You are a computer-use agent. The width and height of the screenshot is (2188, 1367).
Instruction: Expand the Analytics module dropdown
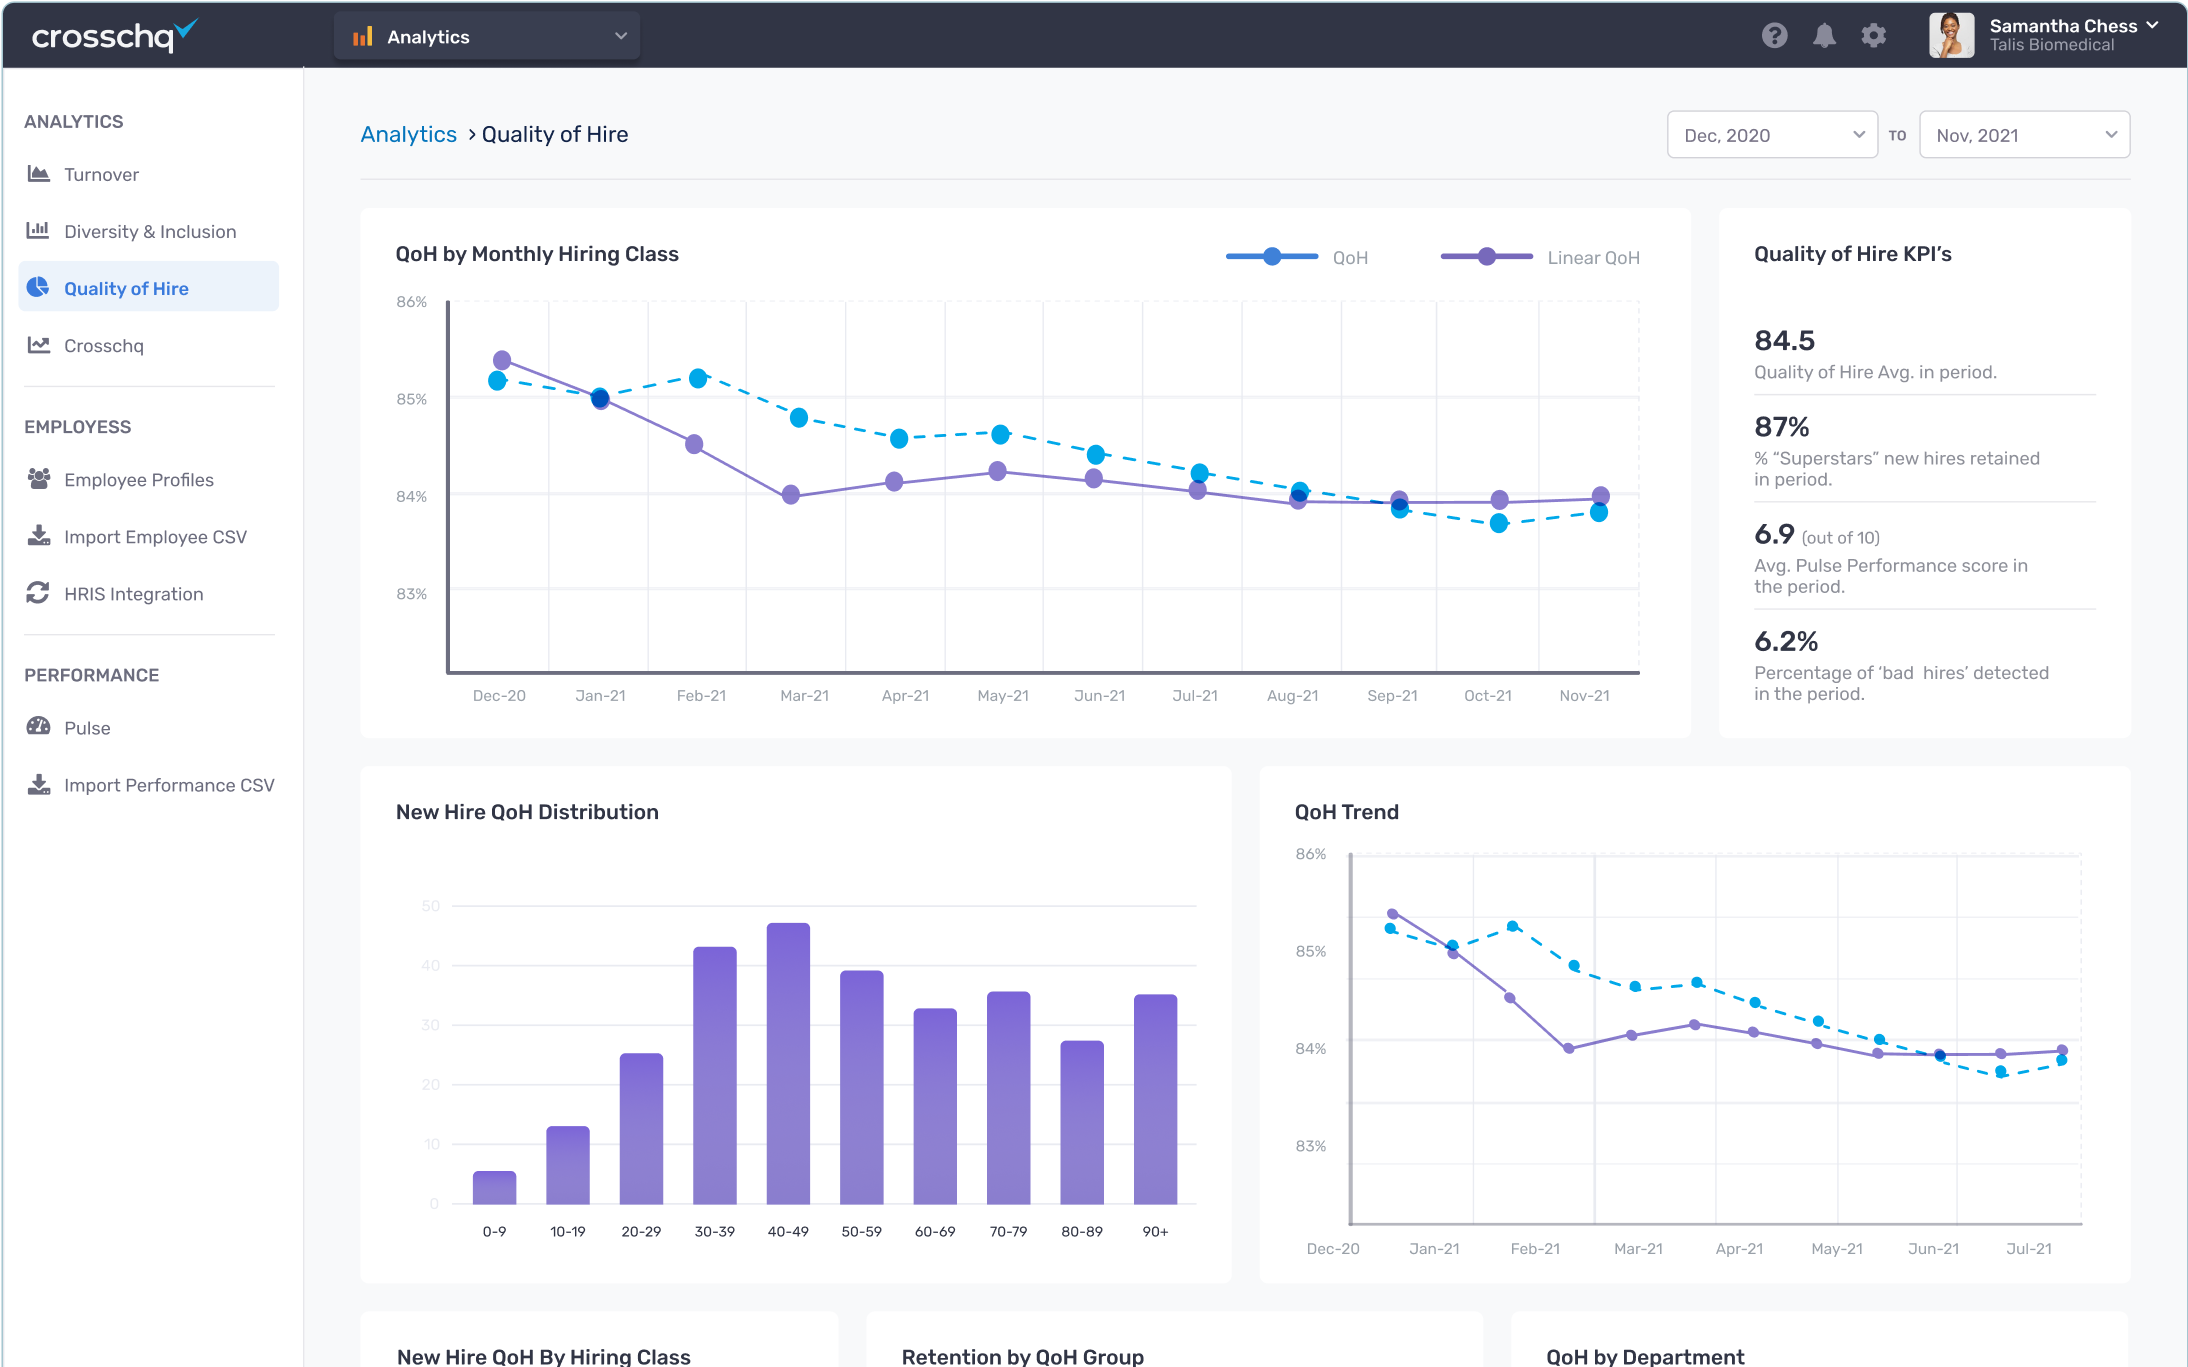[487, 36]
